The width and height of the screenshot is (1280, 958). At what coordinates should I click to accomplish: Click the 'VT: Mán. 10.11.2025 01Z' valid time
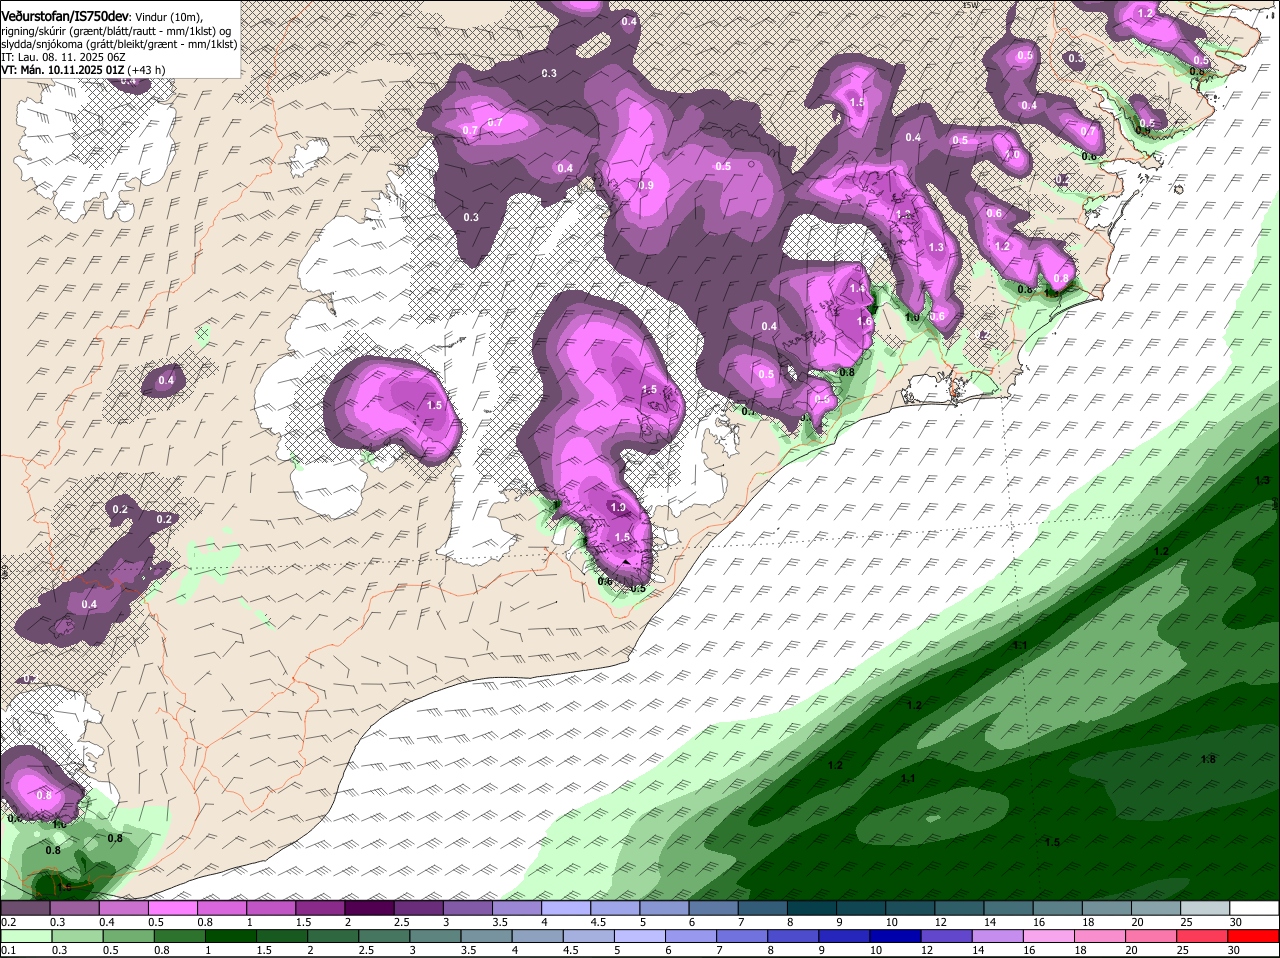pos(62,70)
